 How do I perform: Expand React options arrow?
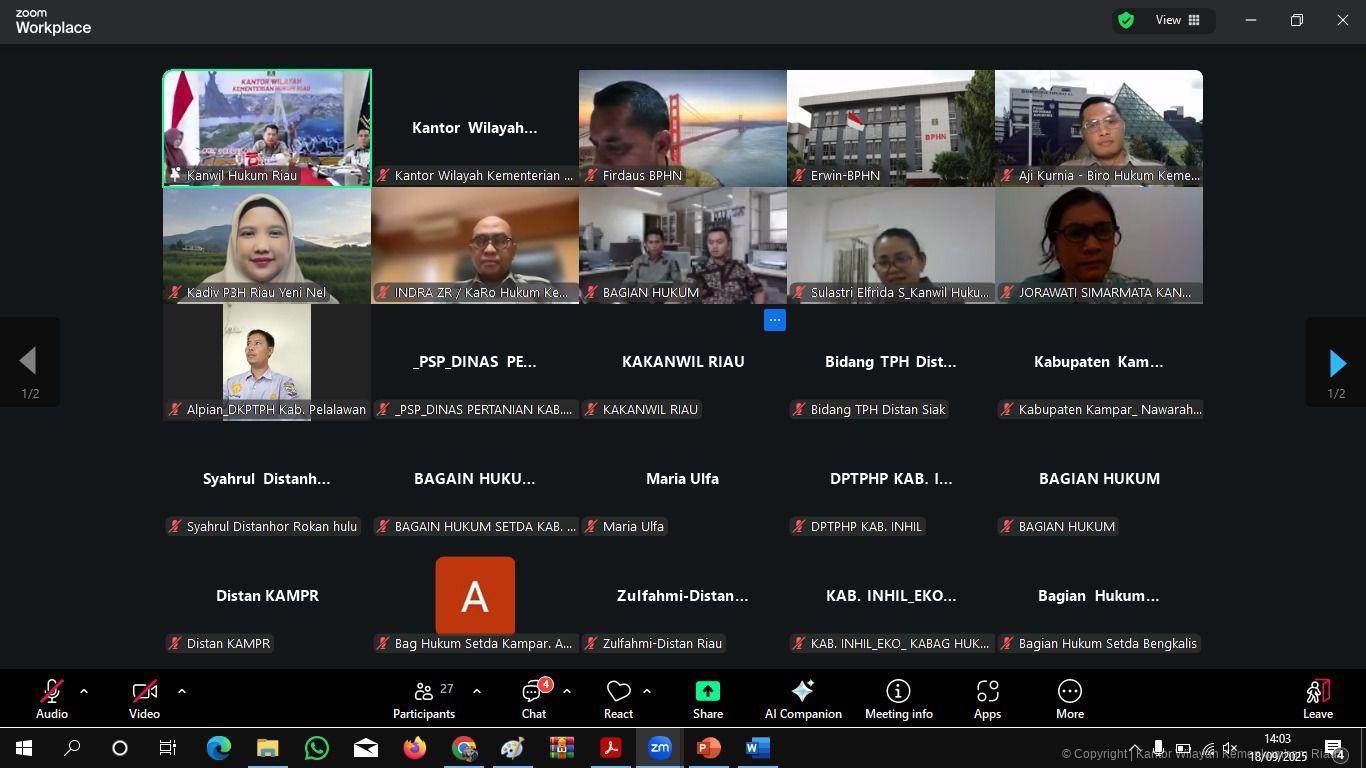(x=647, y=691)
